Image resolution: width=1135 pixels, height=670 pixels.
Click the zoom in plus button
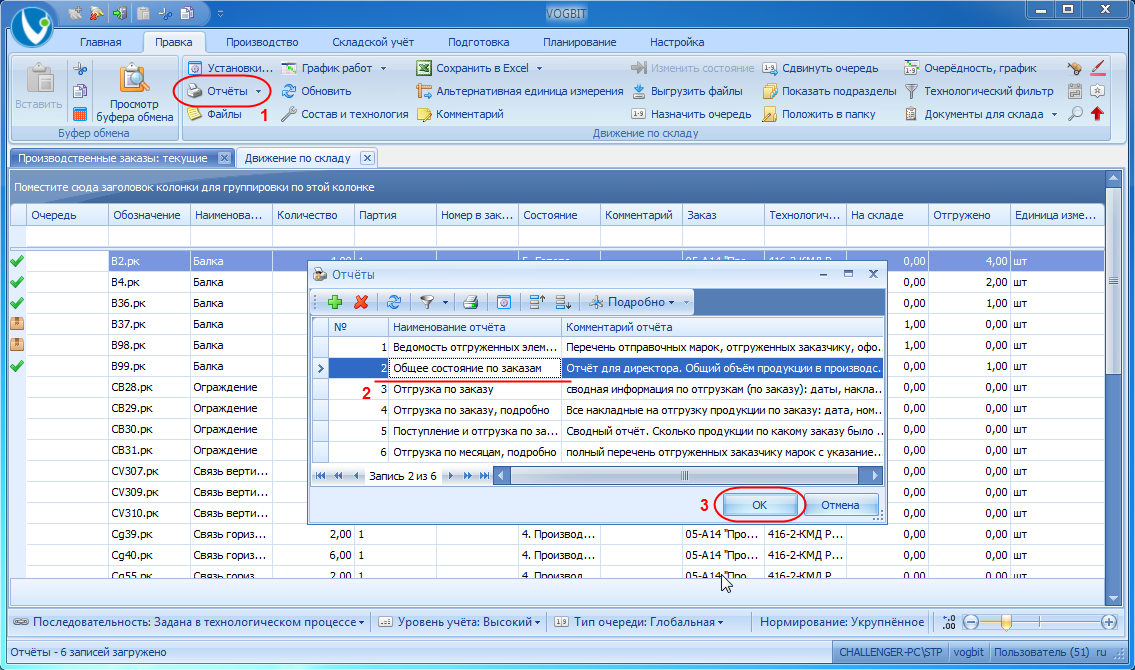(x=1108, y=622)
